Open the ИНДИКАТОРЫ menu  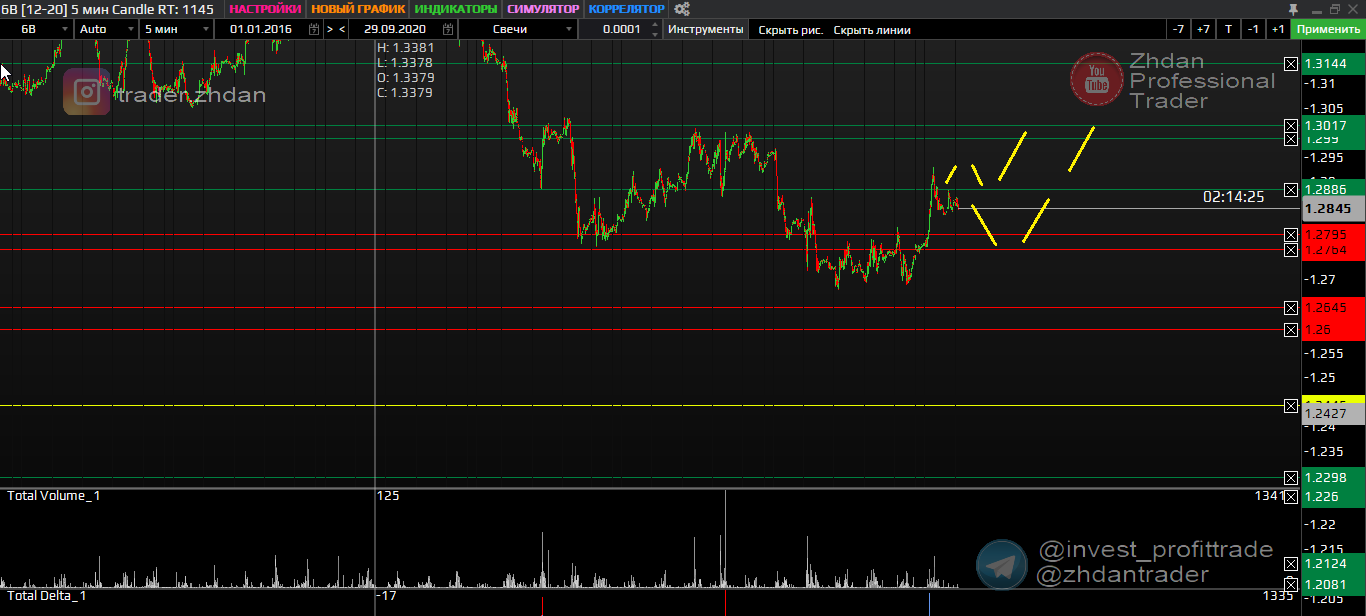click(x=455, y=9)
